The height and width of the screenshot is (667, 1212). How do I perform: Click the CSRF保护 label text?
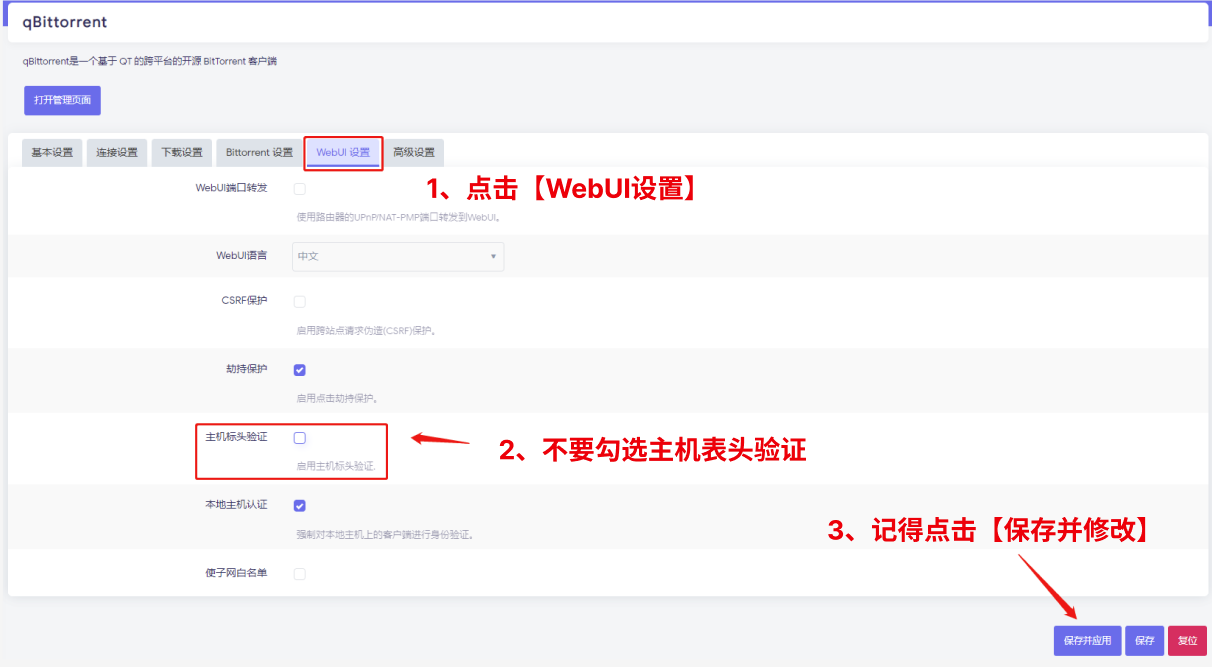[245, 301]
